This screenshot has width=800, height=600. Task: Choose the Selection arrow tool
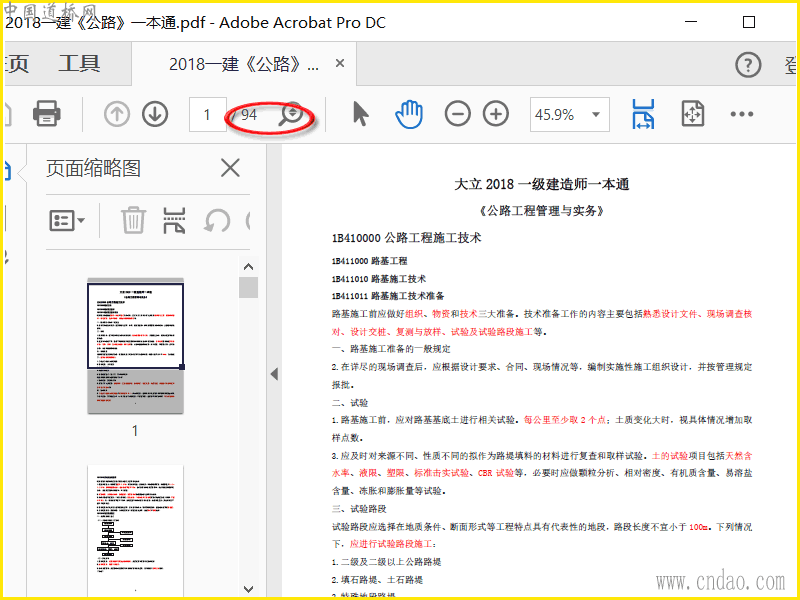(x=360, y=114)
